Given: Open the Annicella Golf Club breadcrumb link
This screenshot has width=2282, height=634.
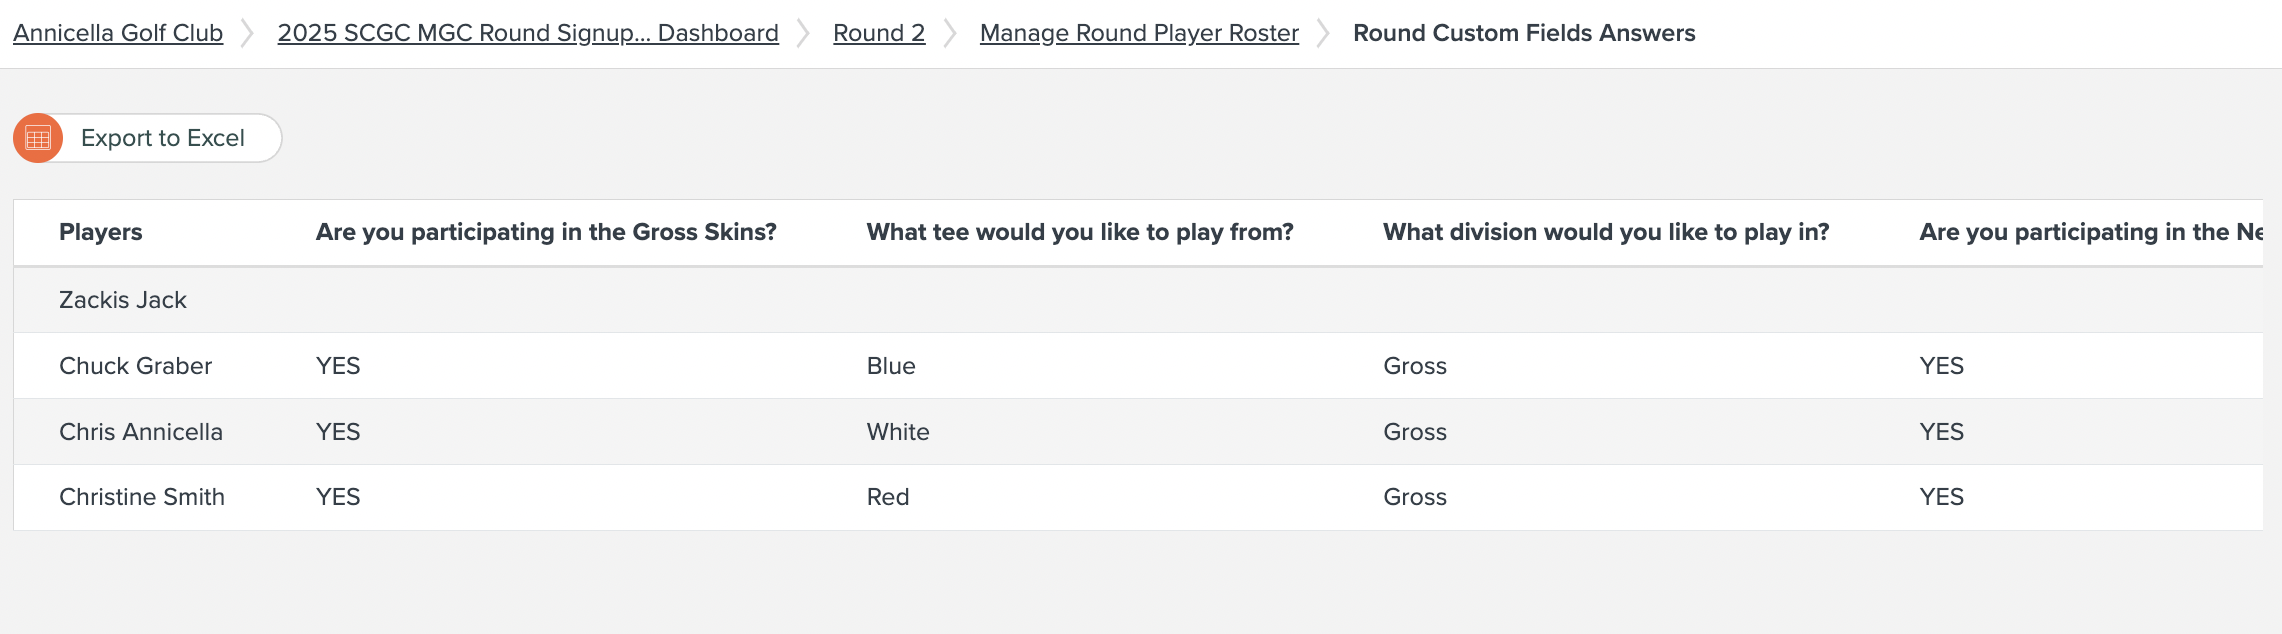Looking at the screenshot, I should (118, 33).
